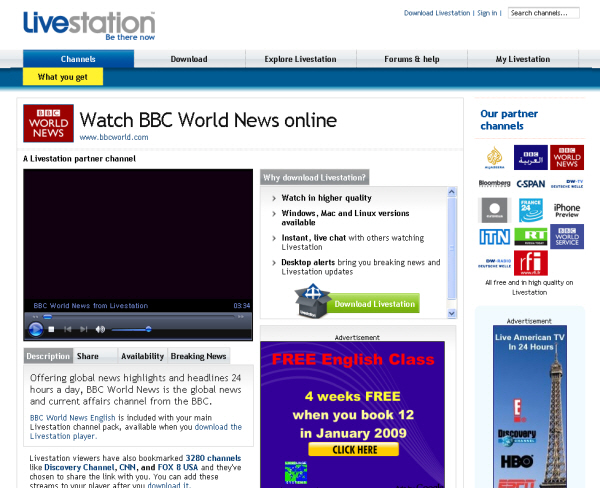Open the Live American TV advertisement
Image resolution: width=600 pixels, height=488 pixels.
(x=530, y=406)
